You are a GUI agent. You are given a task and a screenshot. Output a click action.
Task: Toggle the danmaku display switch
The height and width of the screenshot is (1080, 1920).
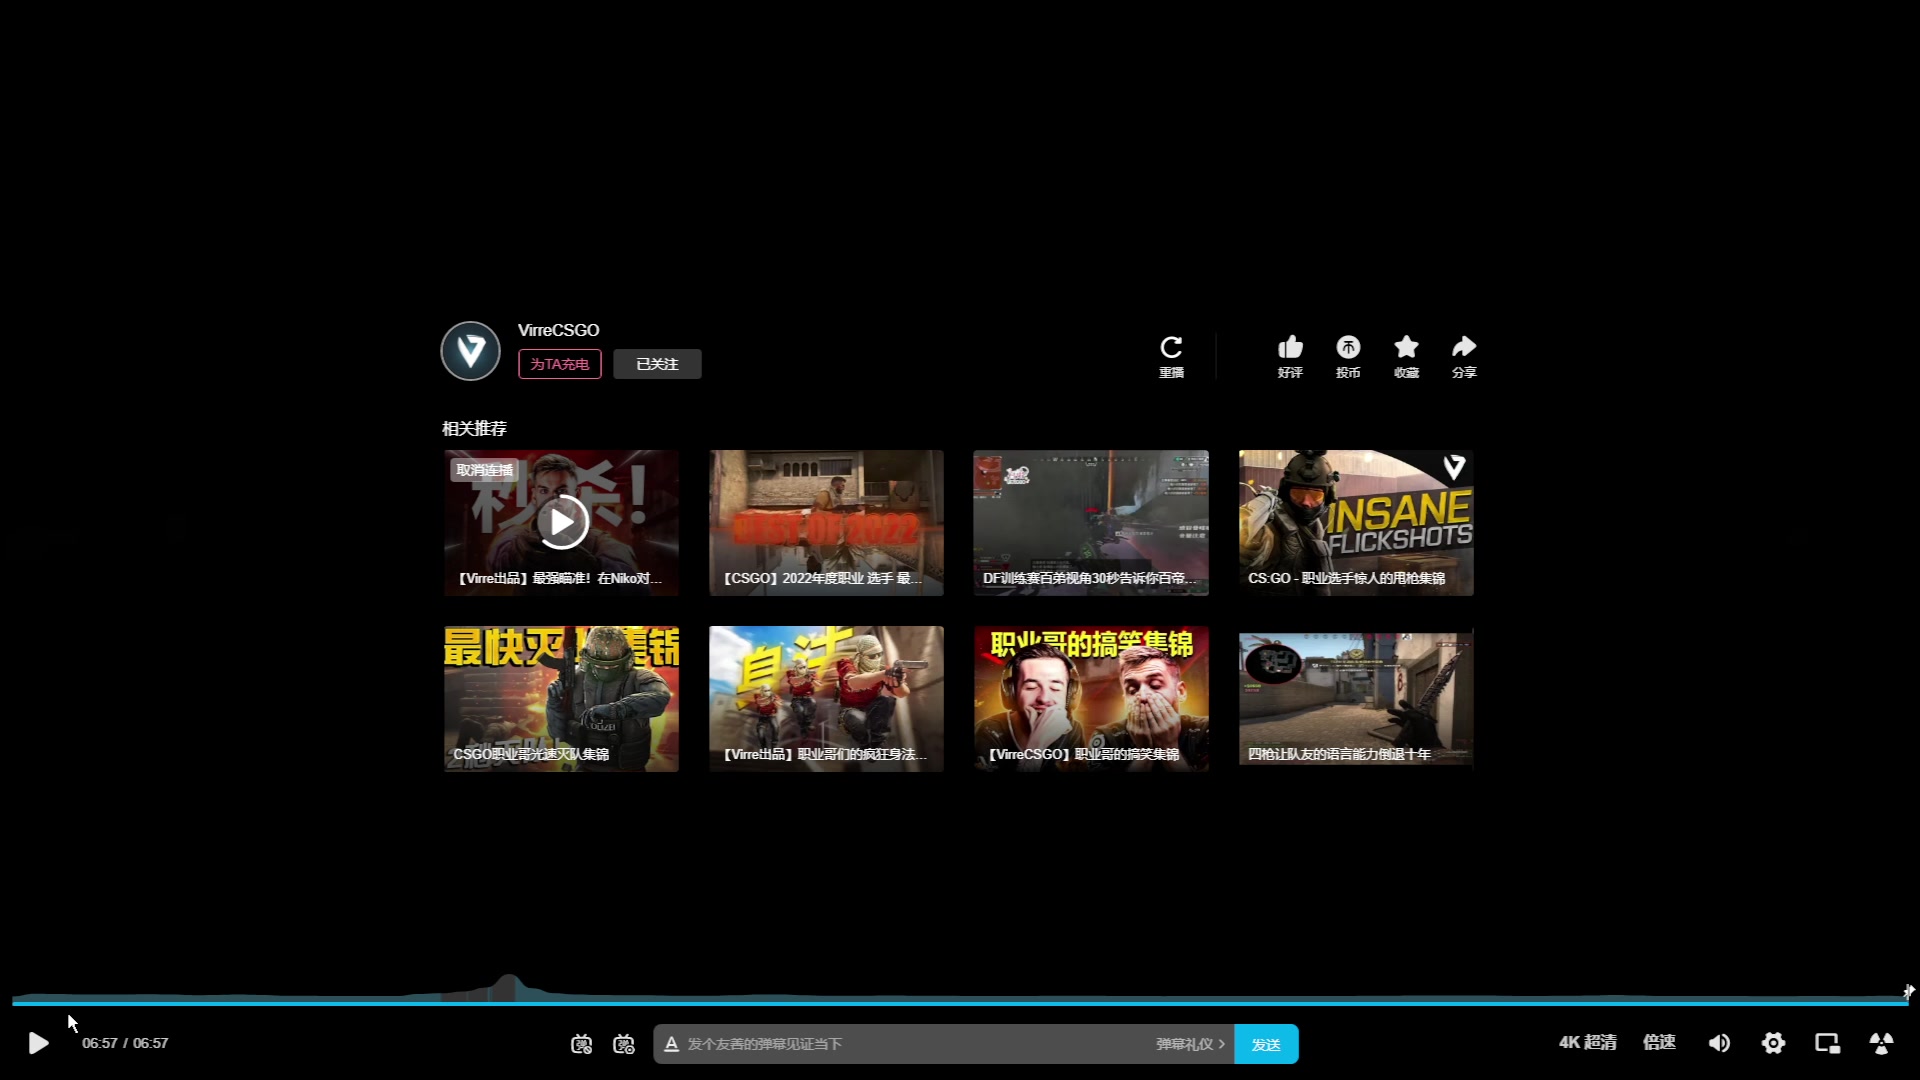(x=581, y=1044)
